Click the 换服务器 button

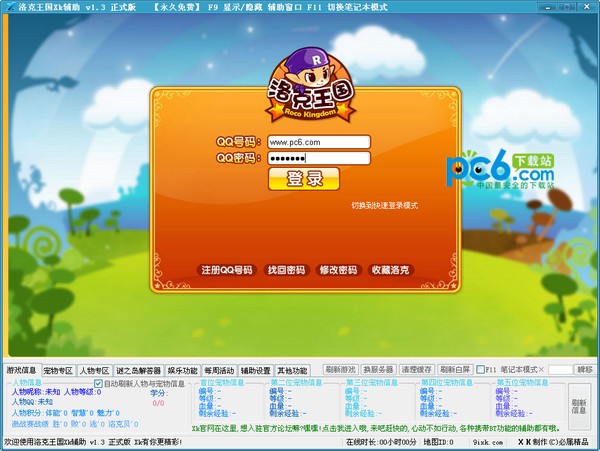click(x=378, y=369)
